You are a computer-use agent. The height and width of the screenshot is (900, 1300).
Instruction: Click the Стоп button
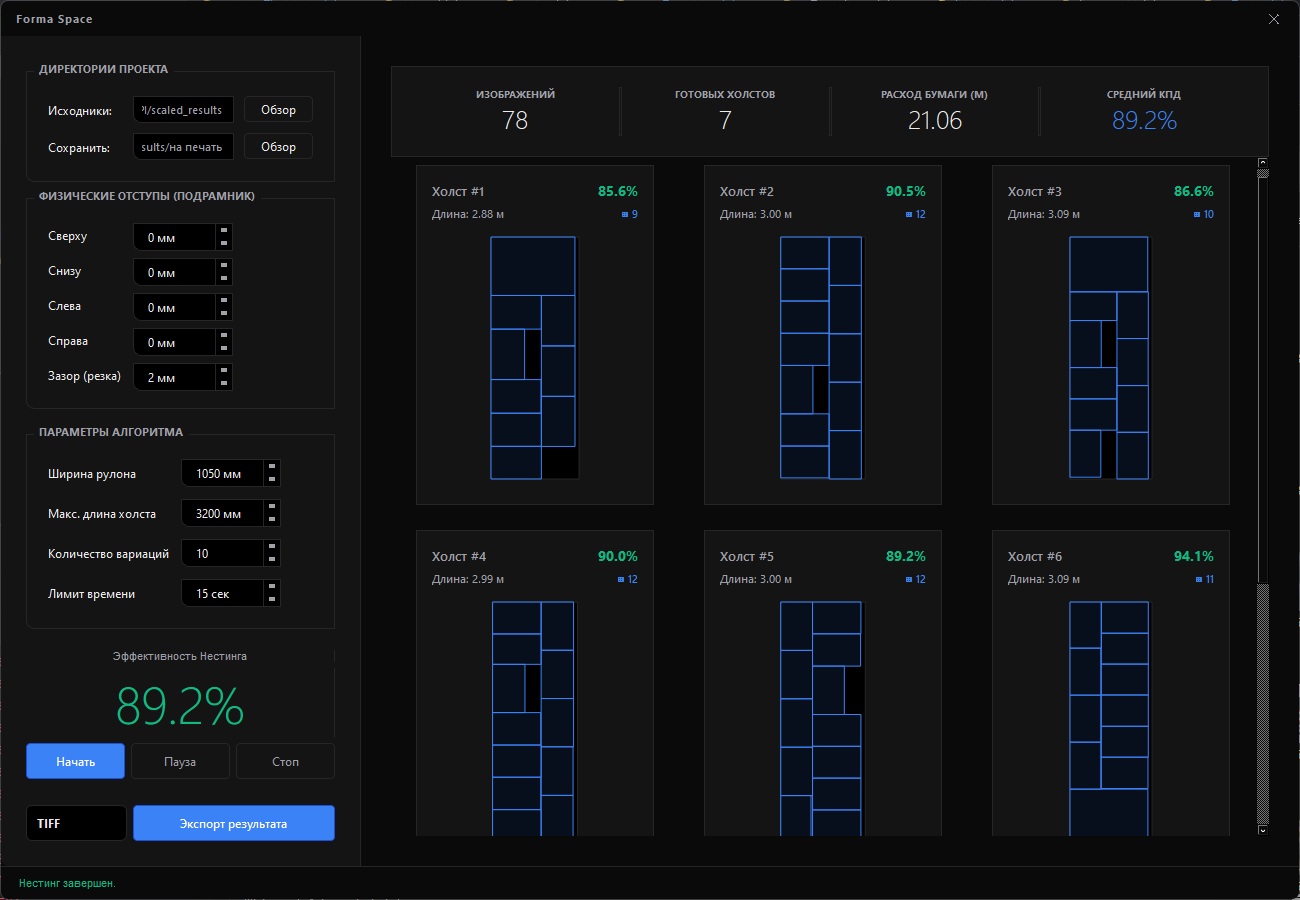[x=285, y=761]
